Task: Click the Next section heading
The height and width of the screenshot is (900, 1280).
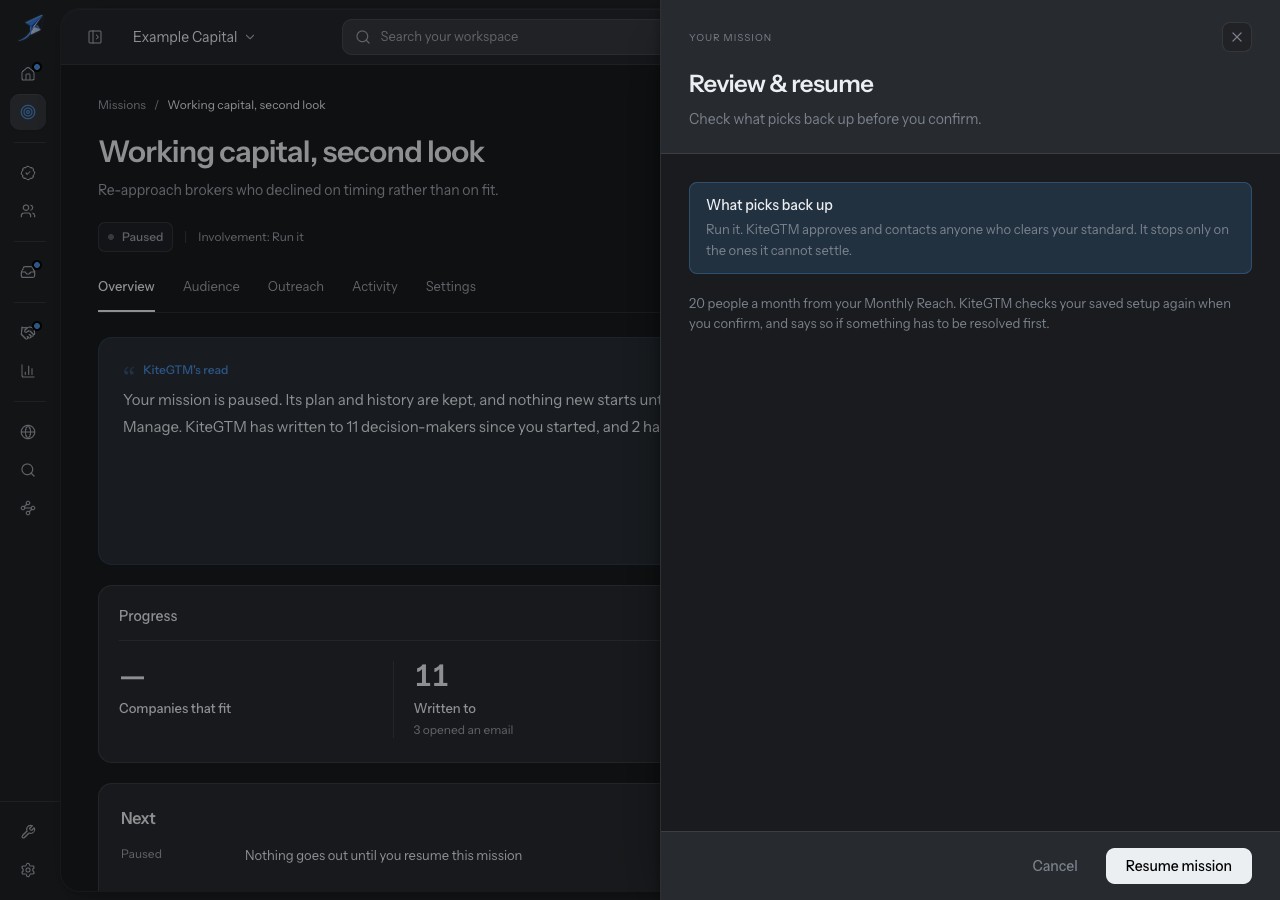Action: pos(138,818)
